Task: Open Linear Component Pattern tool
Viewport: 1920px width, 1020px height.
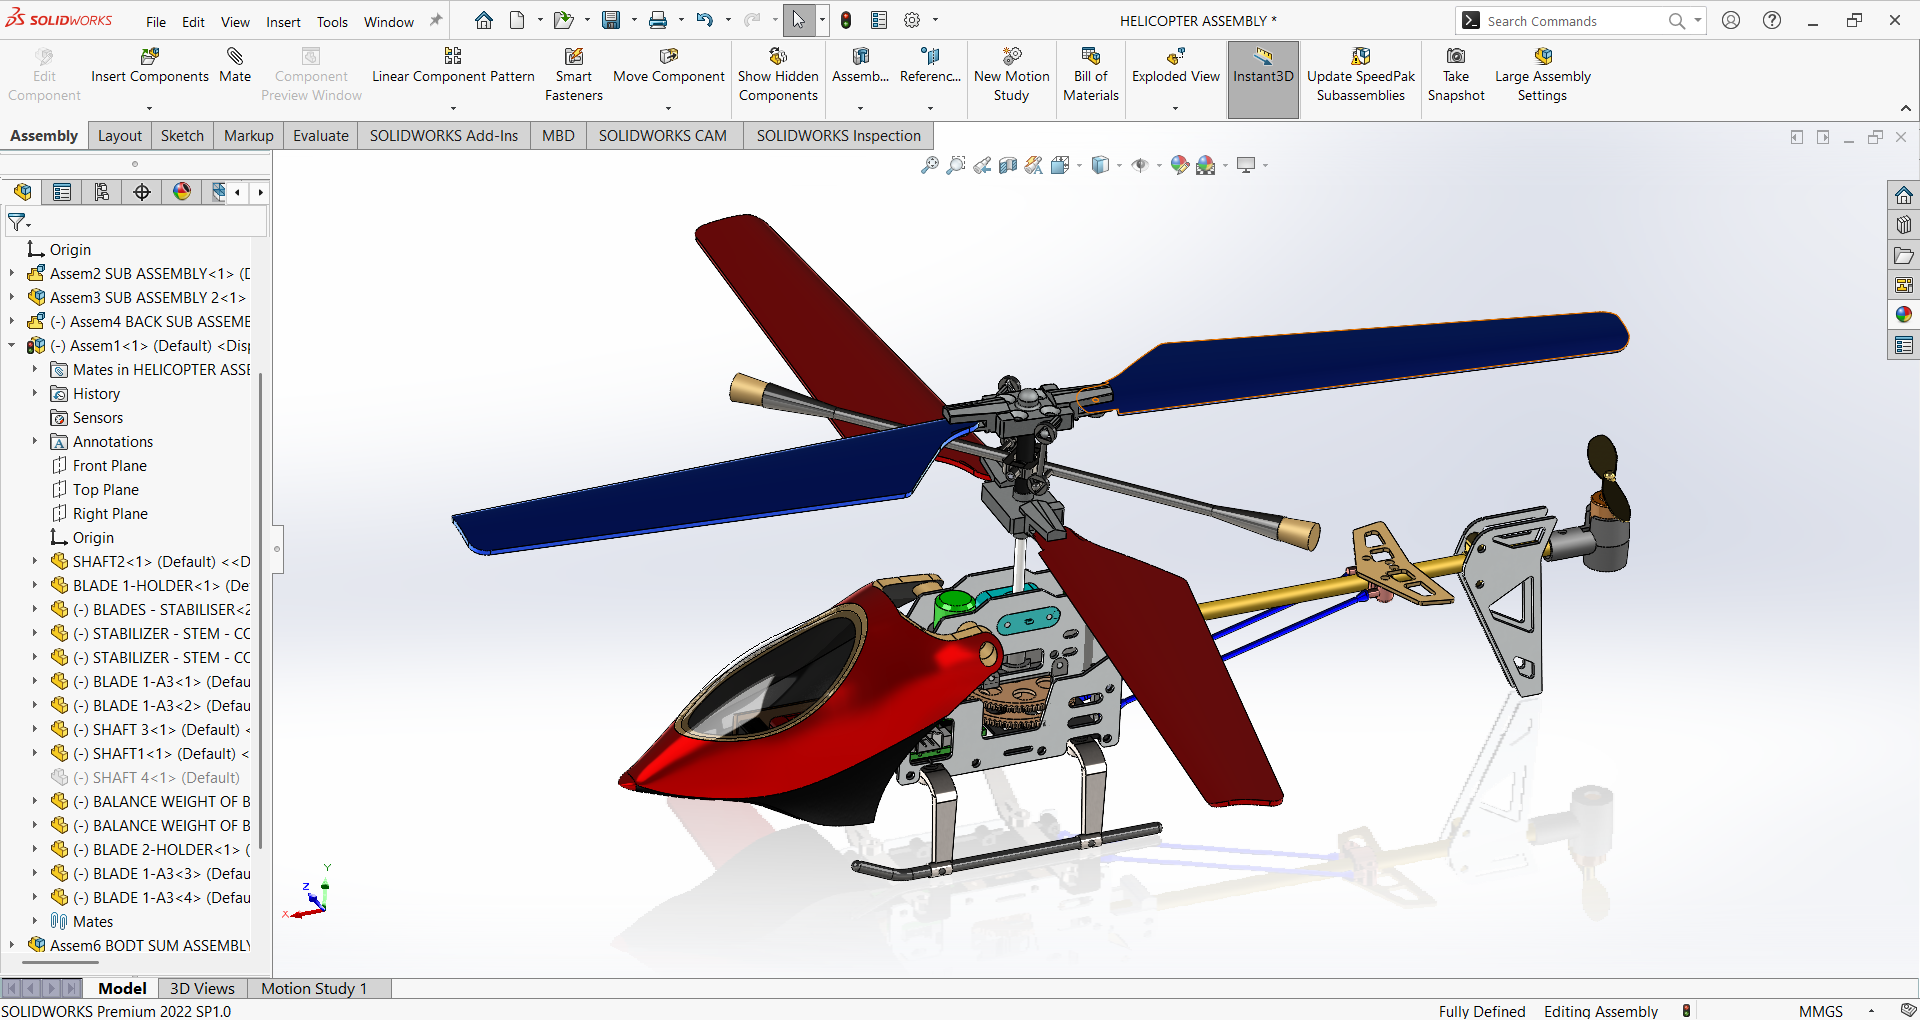Action: tap(453, 66)
